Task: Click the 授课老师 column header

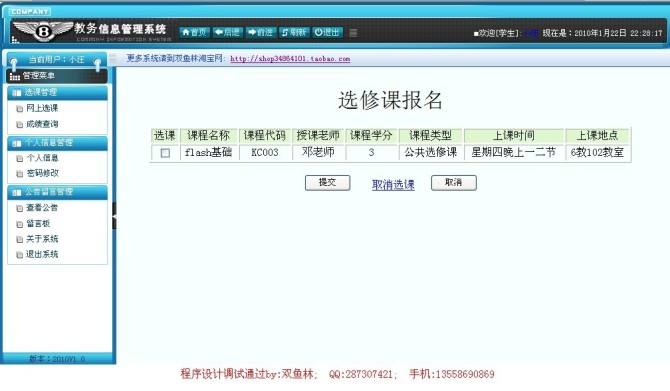Action: [318, 135]
